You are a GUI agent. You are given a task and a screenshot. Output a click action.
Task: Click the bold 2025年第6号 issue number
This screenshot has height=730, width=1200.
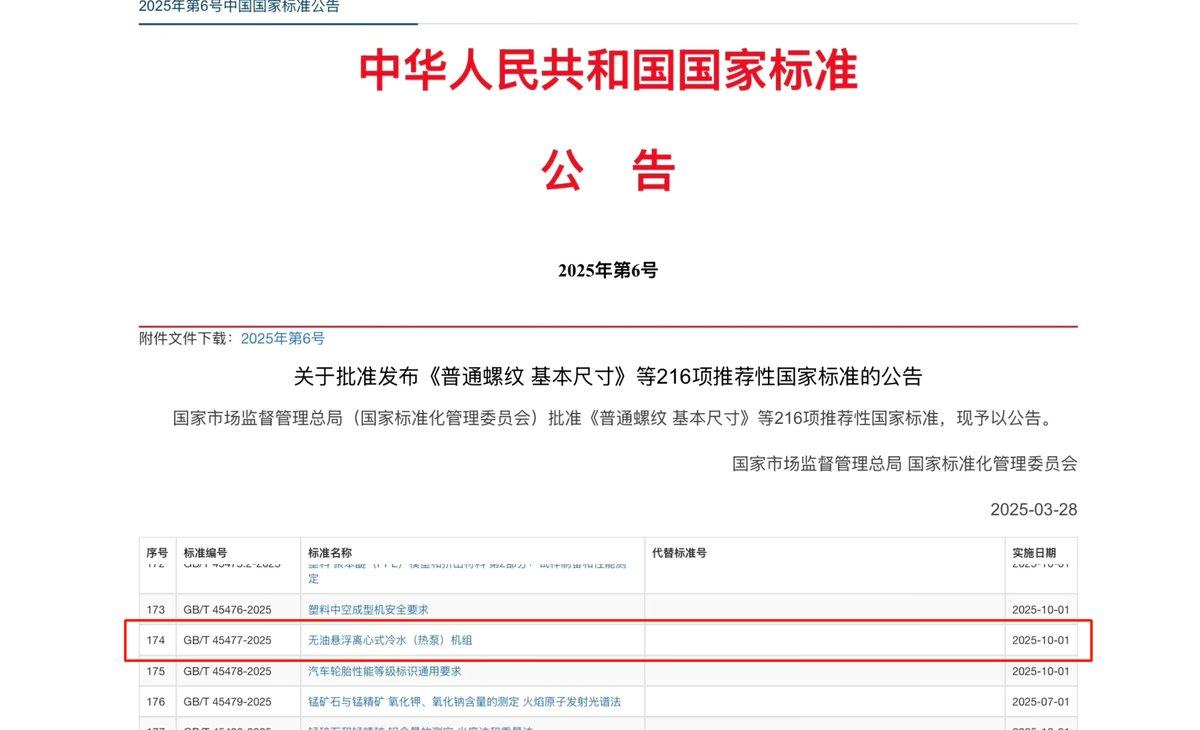[x=608, y=270]
